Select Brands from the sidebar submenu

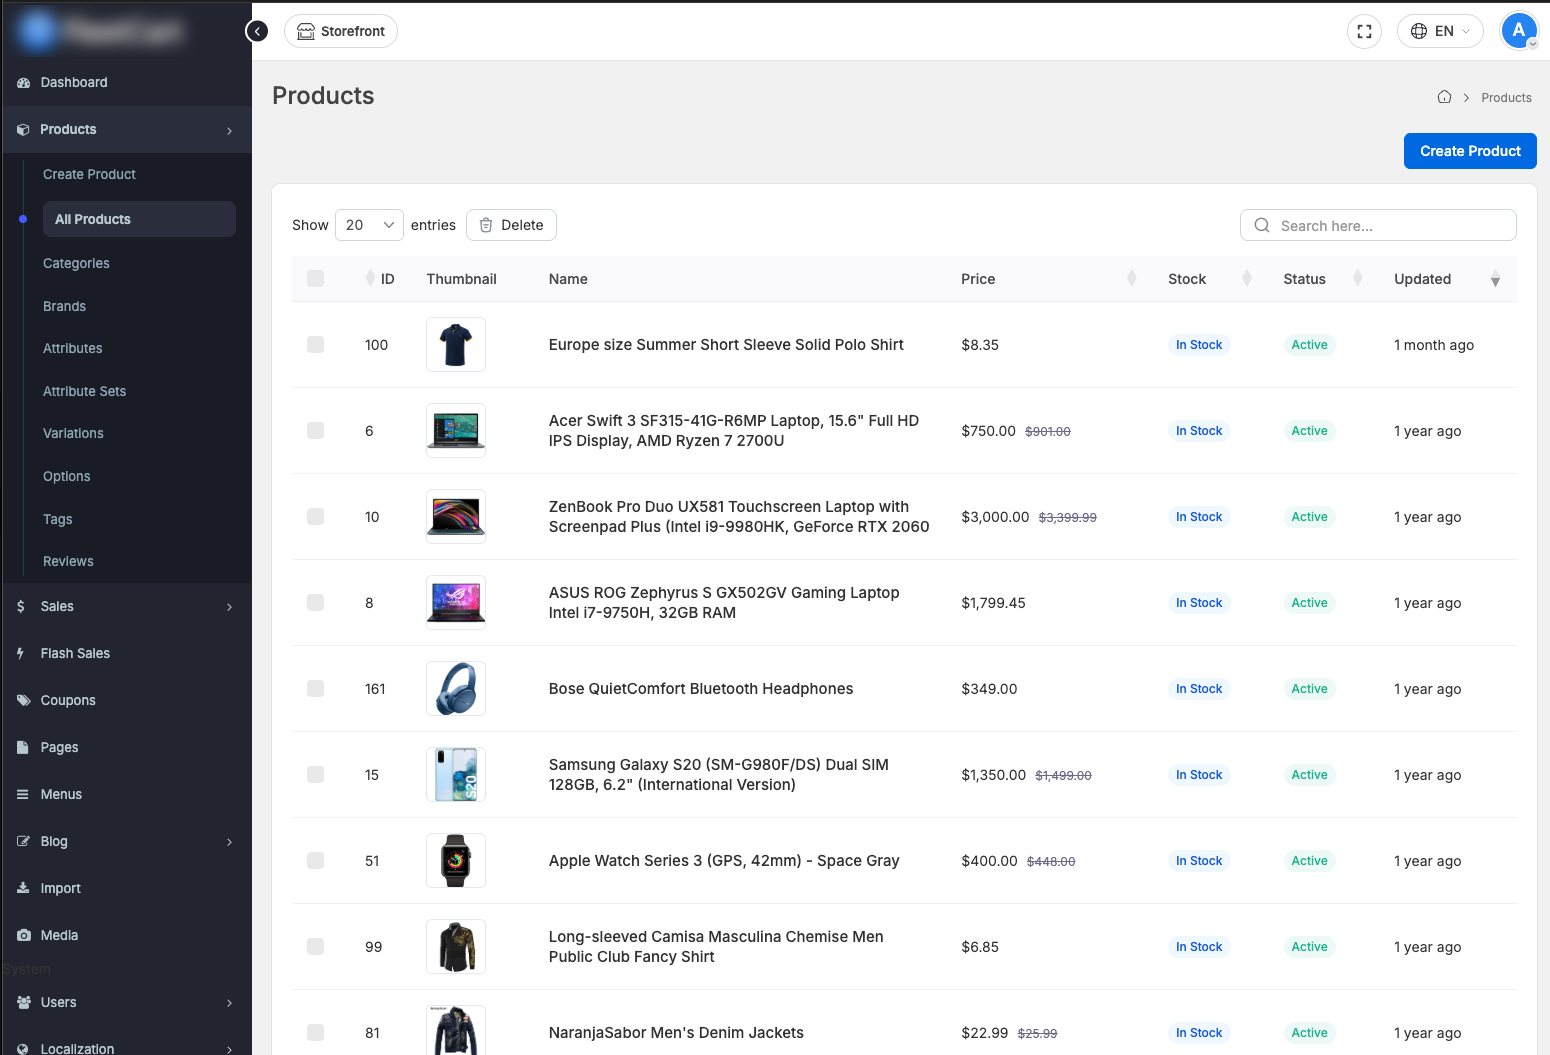point(64,306)
